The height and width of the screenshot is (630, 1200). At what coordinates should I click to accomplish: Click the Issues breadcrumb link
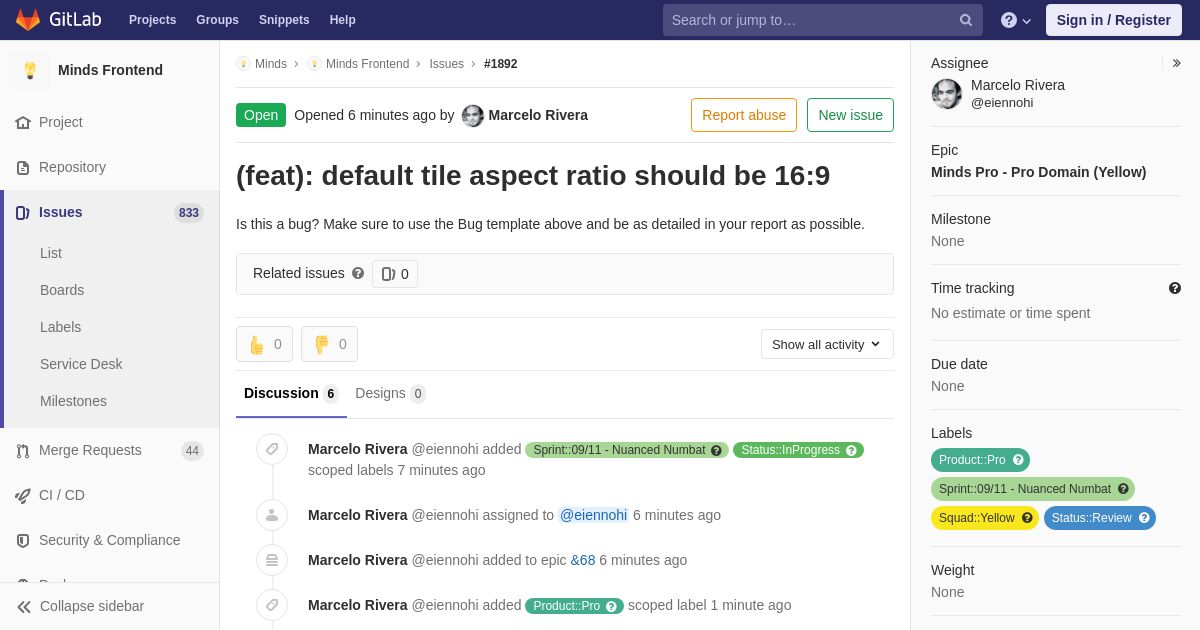446,64
